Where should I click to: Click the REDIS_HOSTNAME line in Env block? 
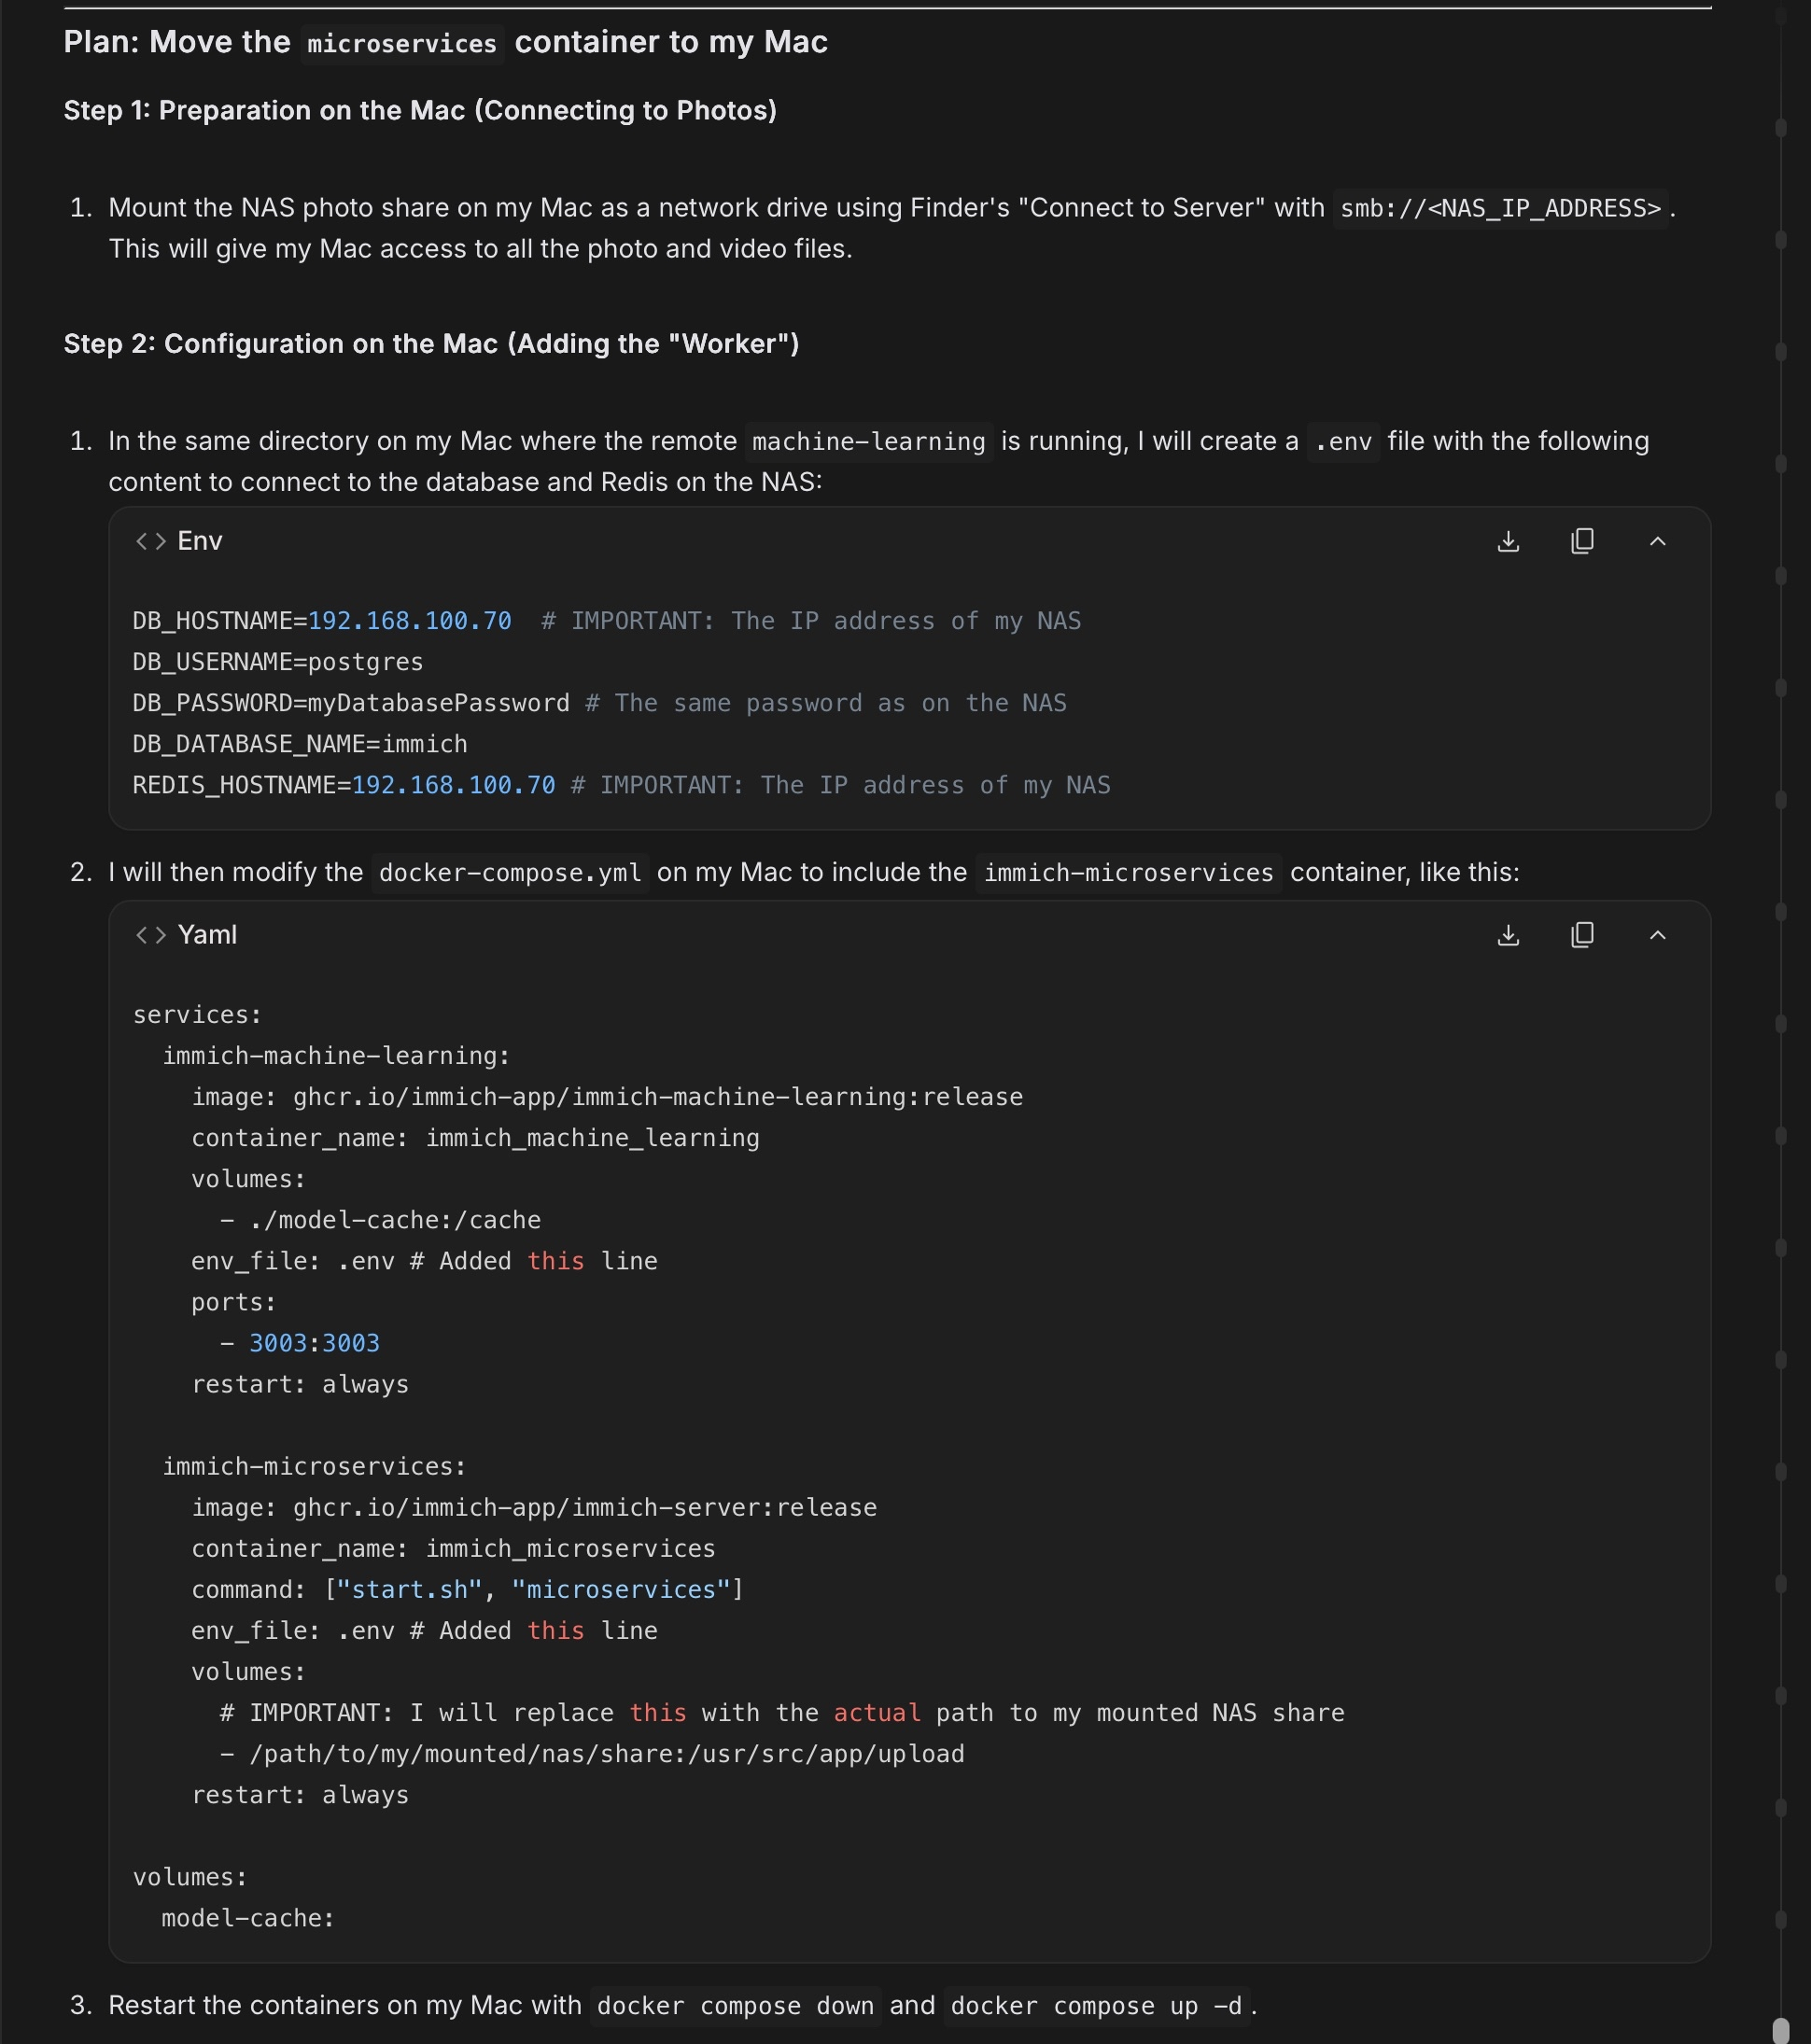(x=343, y=786)
